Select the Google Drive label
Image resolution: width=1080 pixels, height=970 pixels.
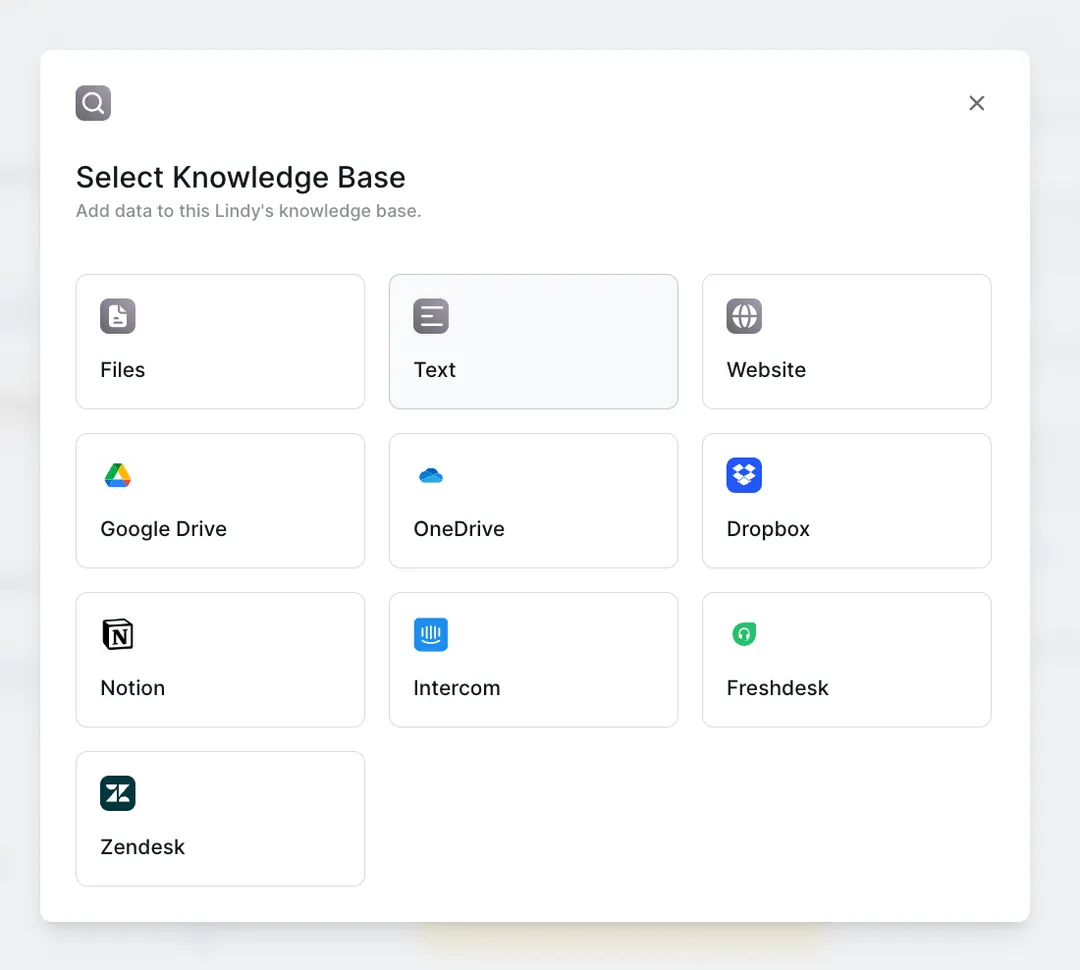(163, 529)
